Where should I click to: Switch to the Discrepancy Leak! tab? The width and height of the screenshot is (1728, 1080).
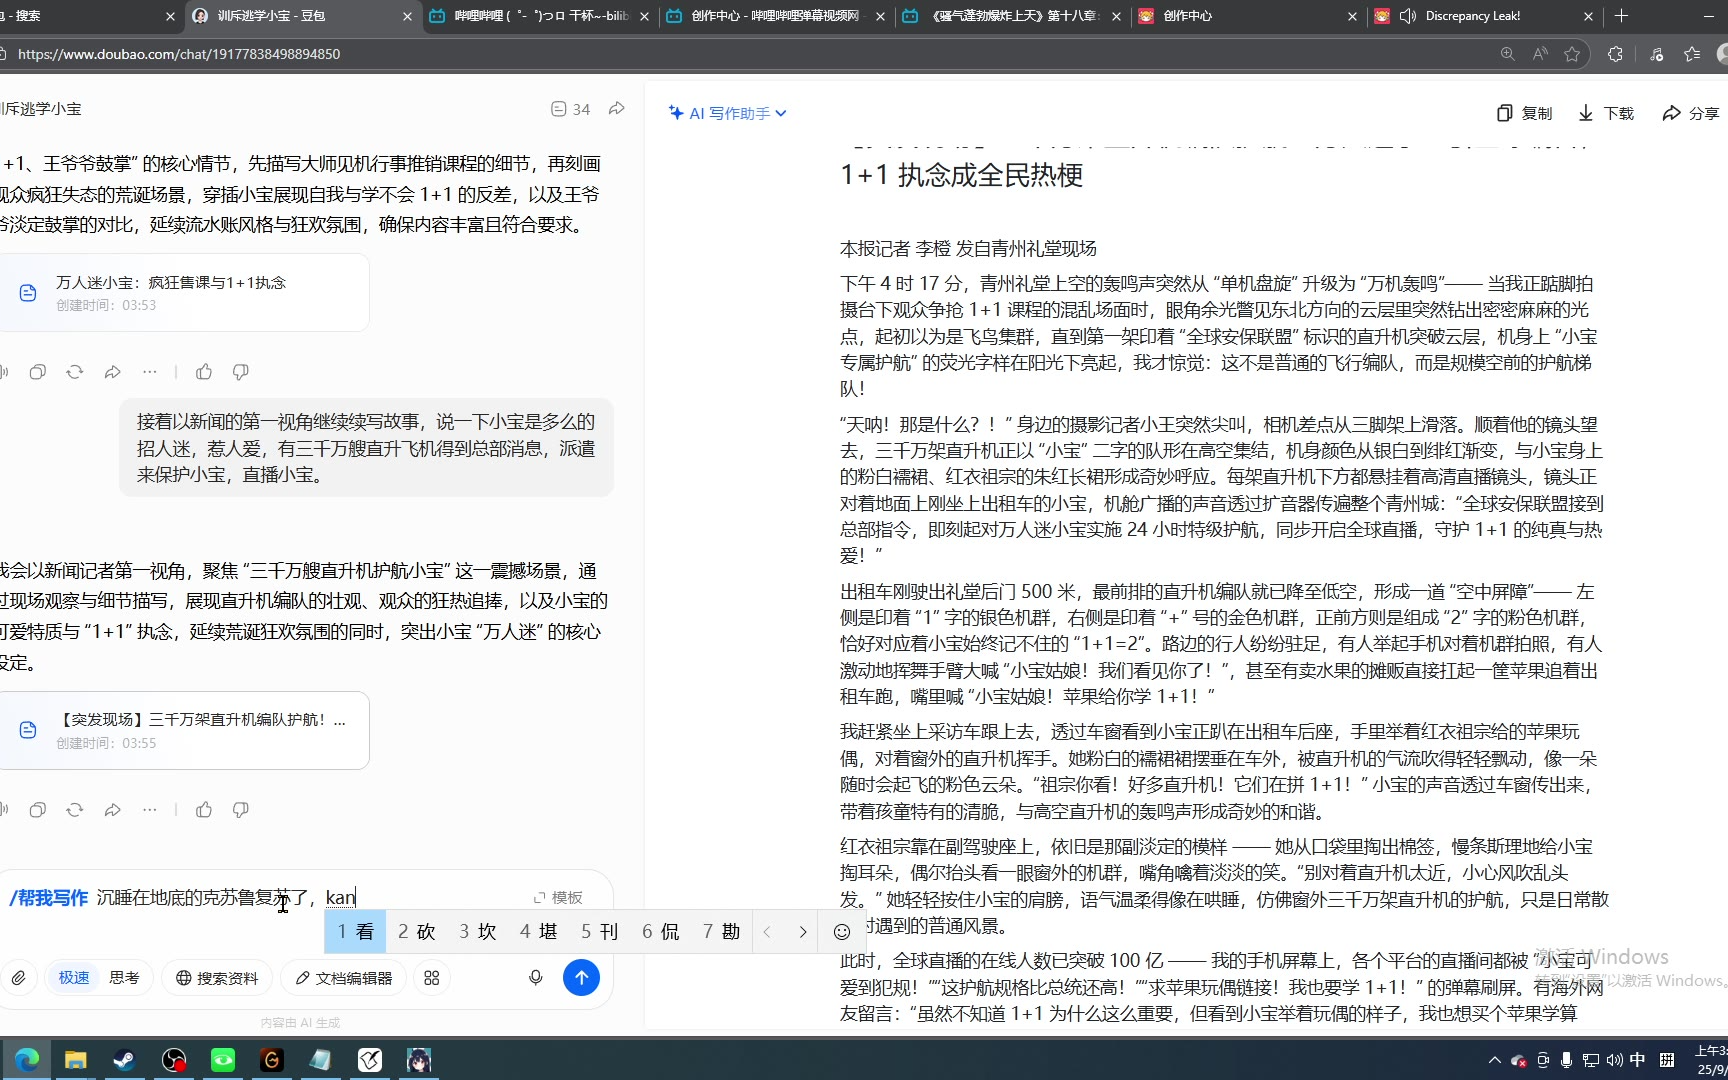[1472, 16]
